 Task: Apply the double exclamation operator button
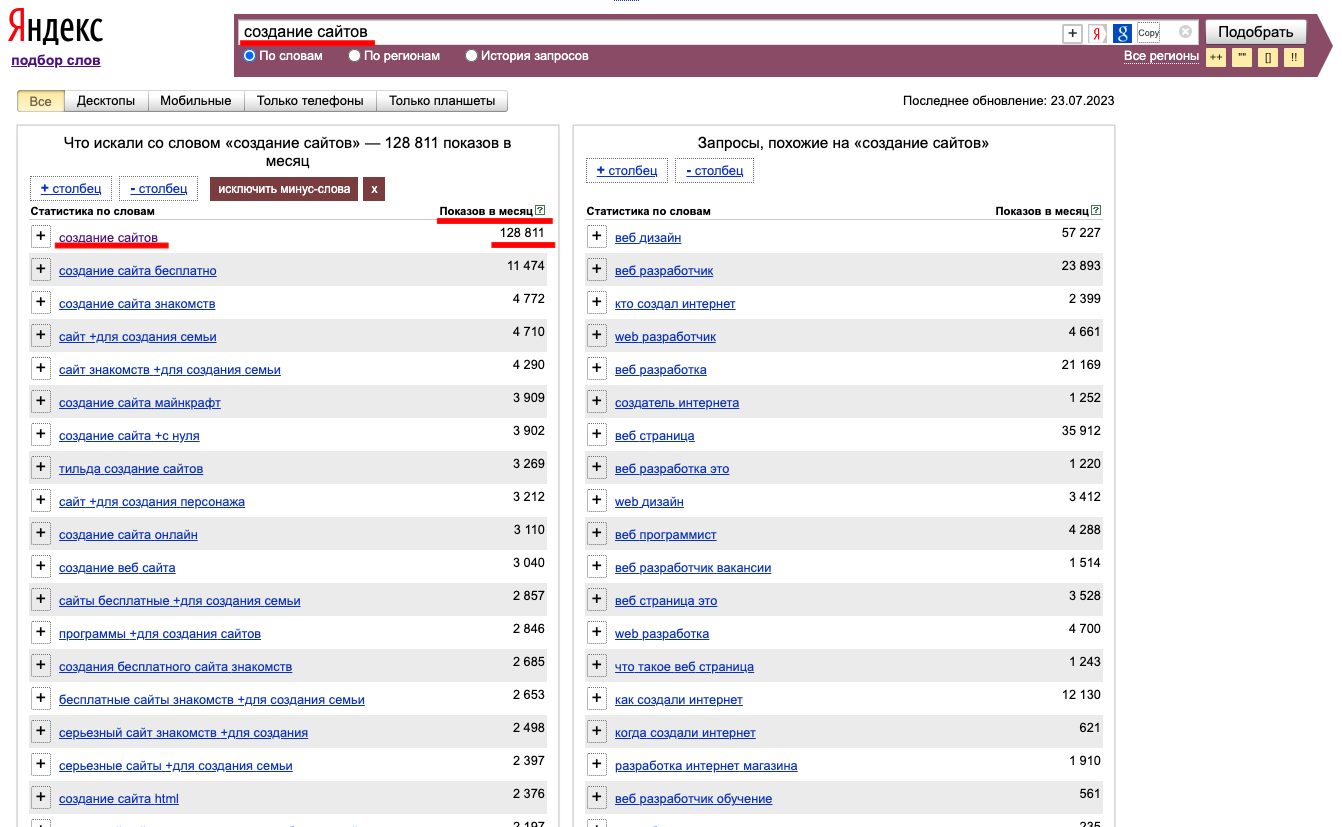pyautogui.click(x=1294, y=57)
